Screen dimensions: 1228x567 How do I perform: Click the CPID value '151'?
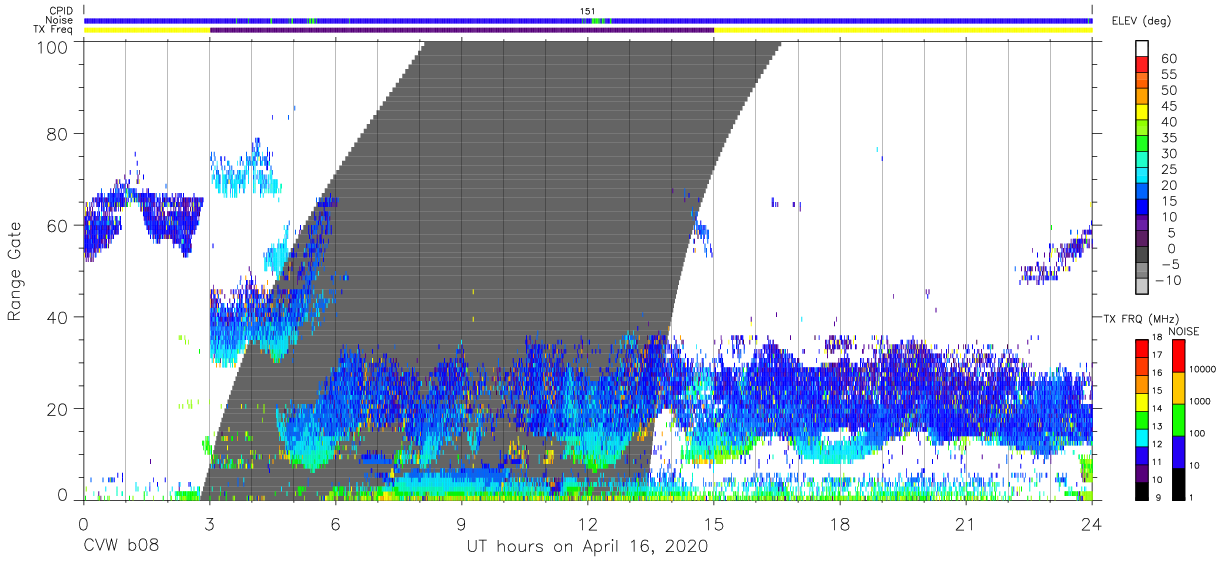588,11
